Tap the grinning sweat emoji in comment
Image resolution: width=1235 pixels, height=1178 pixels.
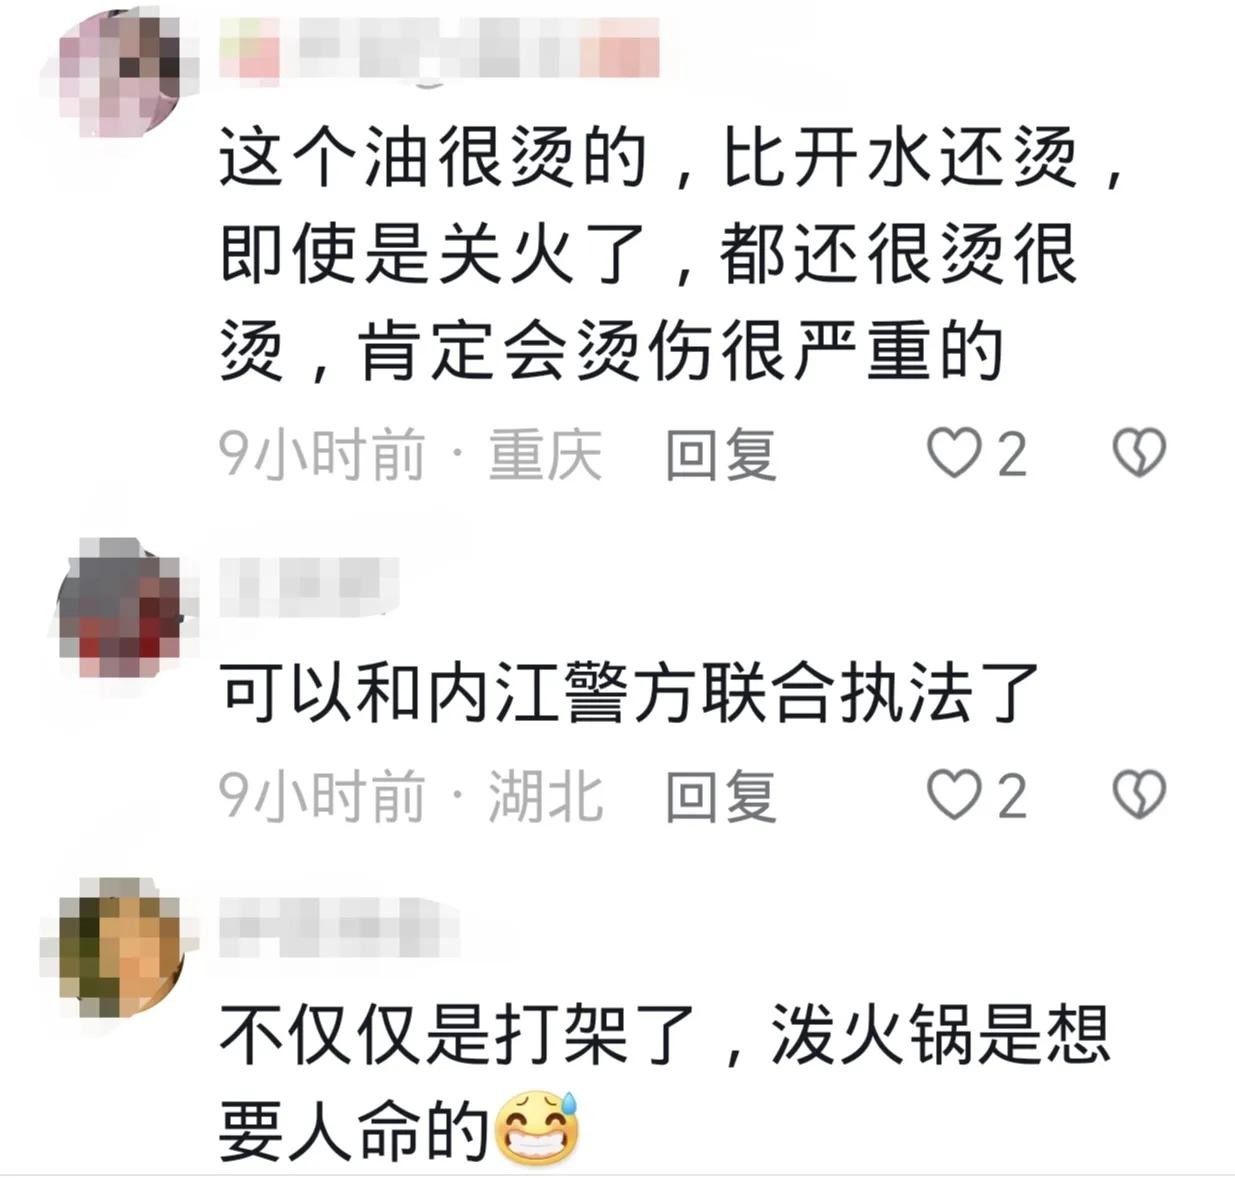537,1128
